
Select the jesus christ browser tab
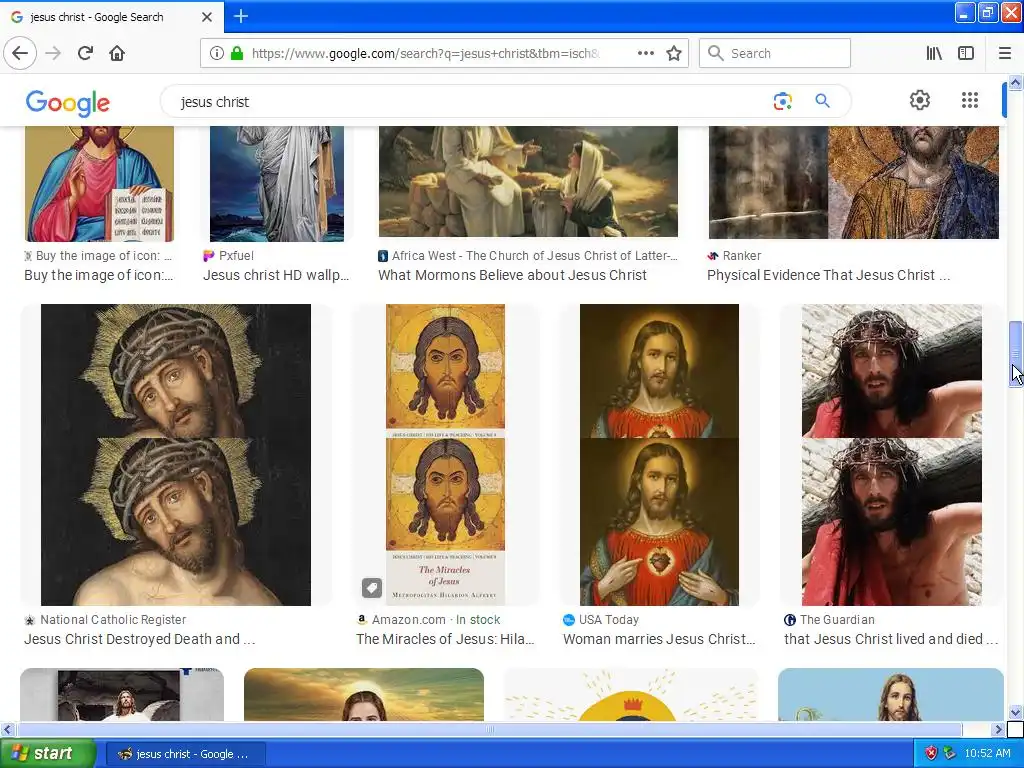coord(112,17)
